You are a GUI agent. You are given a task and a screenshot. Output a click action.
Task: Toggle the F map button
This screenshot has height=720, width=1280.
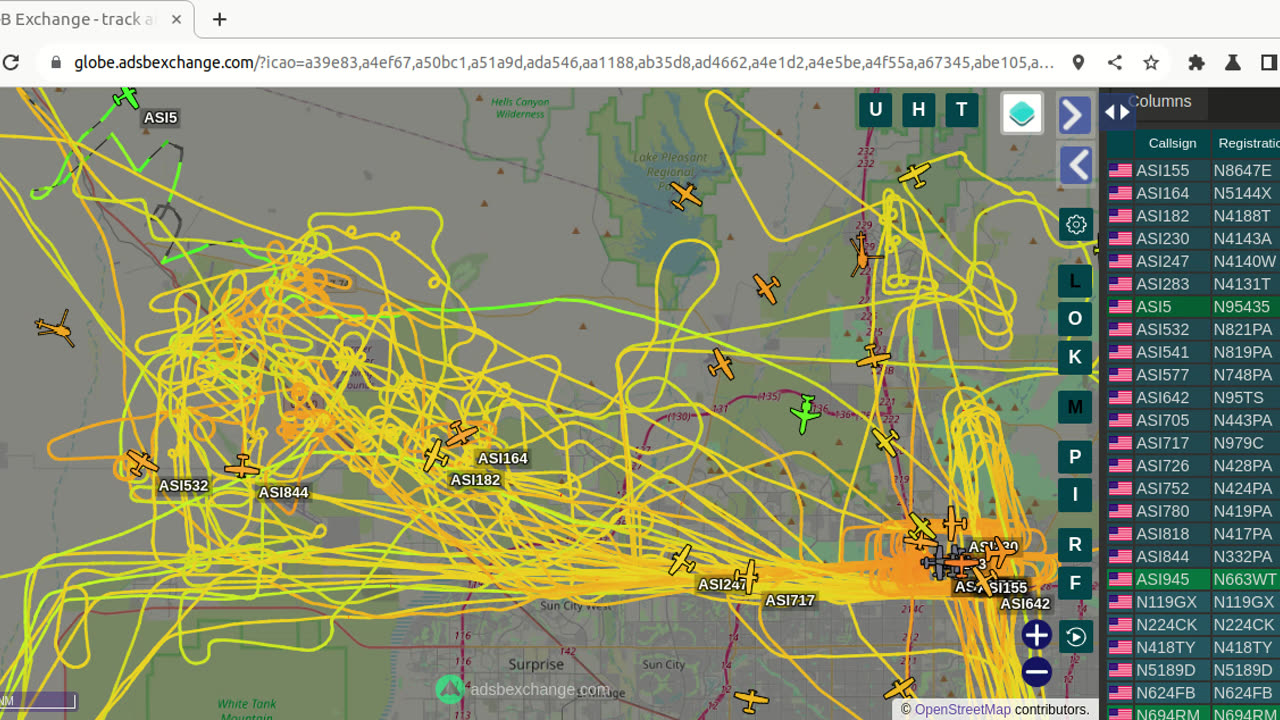click(1075, 583)
